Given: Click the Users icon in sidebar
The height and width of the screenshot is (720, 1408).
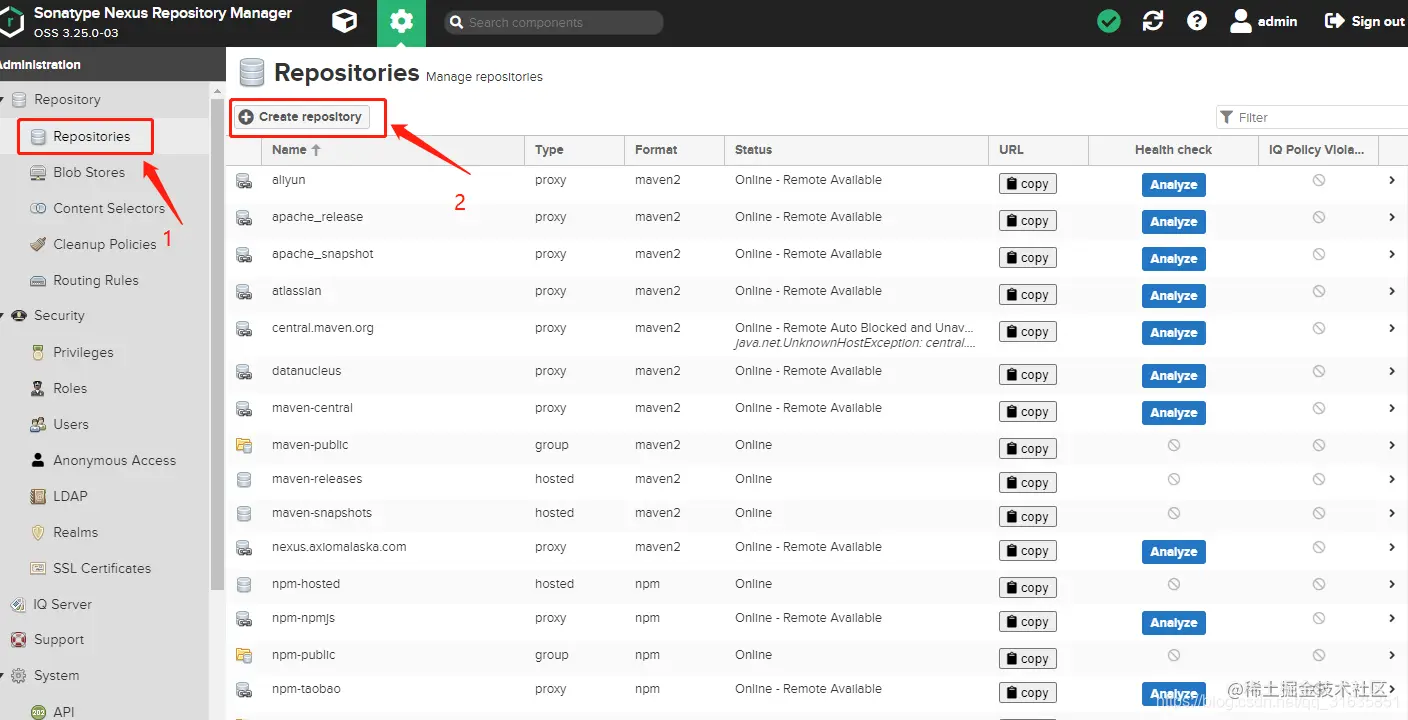Looking at the screenshot, I should [x=38, y=424].
